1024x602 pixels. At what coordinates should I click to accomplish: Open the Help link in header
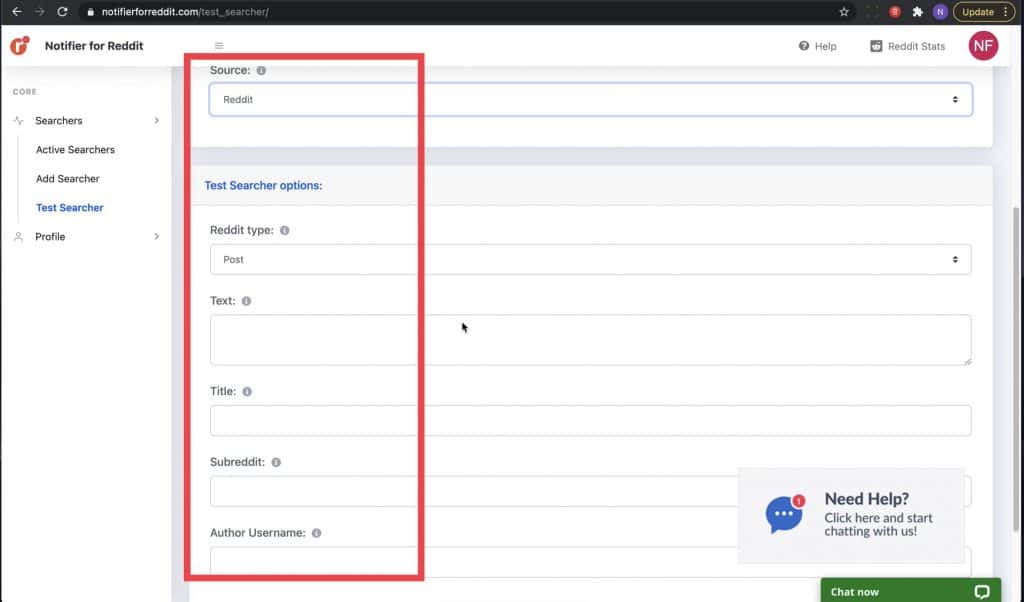click(x=818, y=46)
